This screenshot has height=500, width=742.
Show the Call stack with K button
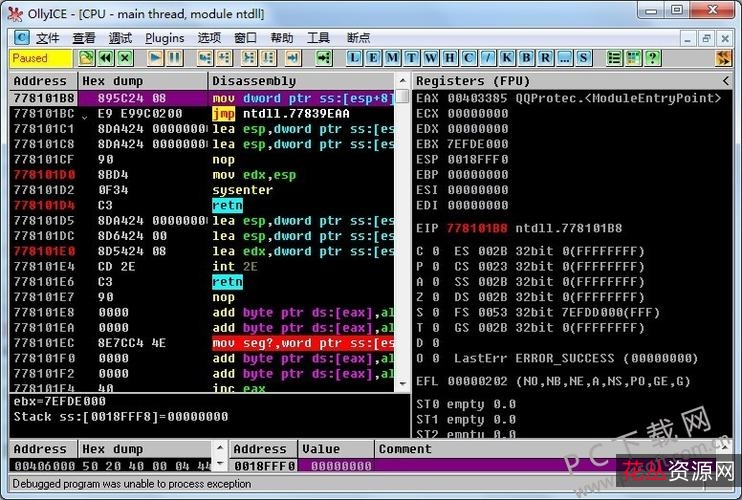(x=506, y=58)
